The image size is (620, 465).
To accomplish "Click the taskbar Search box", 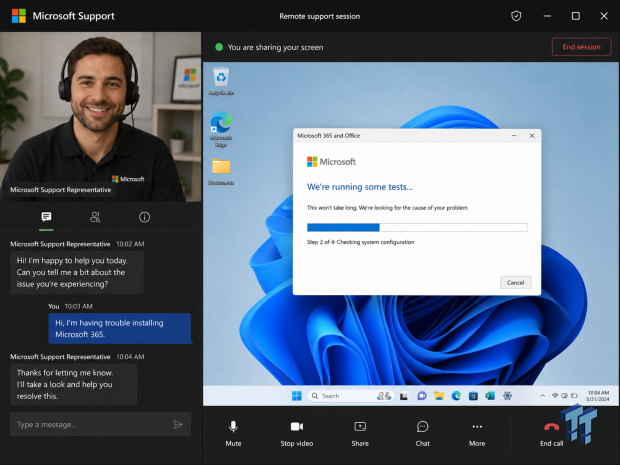I will point(351,396).
